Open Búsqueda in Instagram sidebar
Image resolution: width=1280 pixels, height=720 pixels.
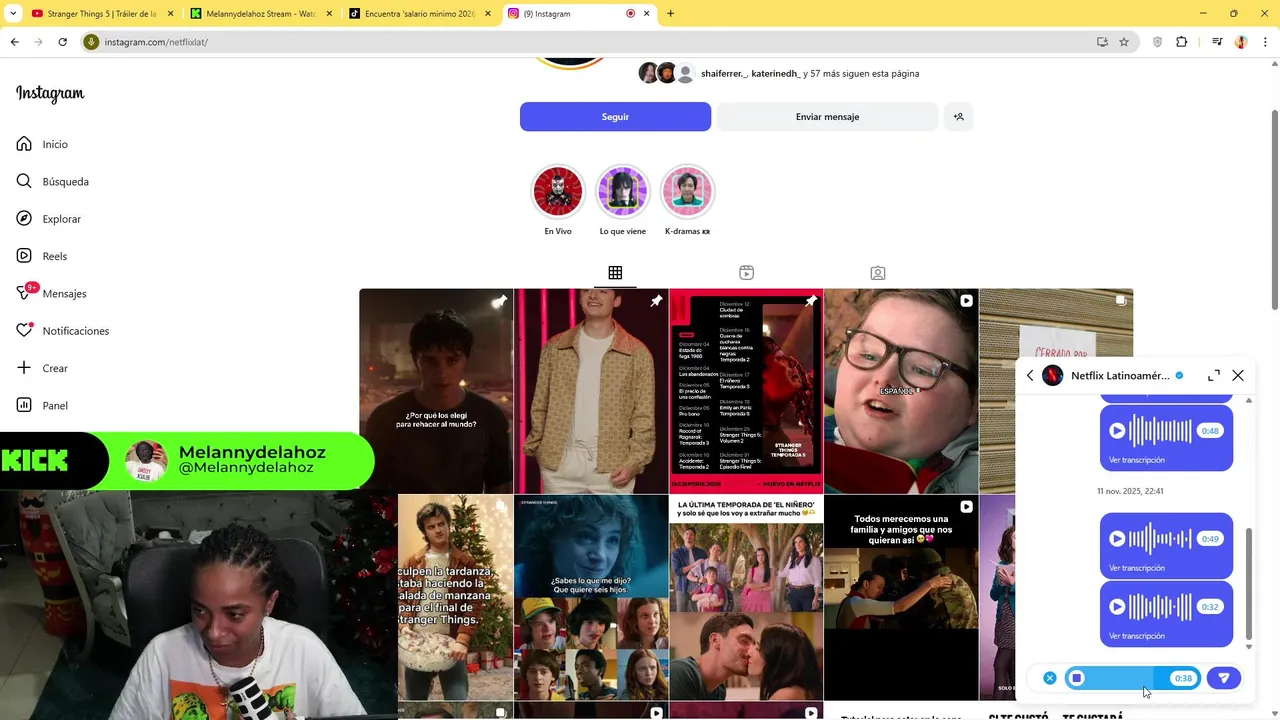tap(52, 181)
